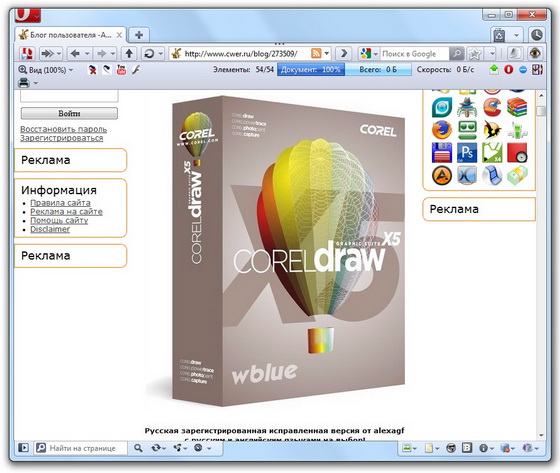Click the 'Всего: 0 Б' progress field

pos(378,70)
